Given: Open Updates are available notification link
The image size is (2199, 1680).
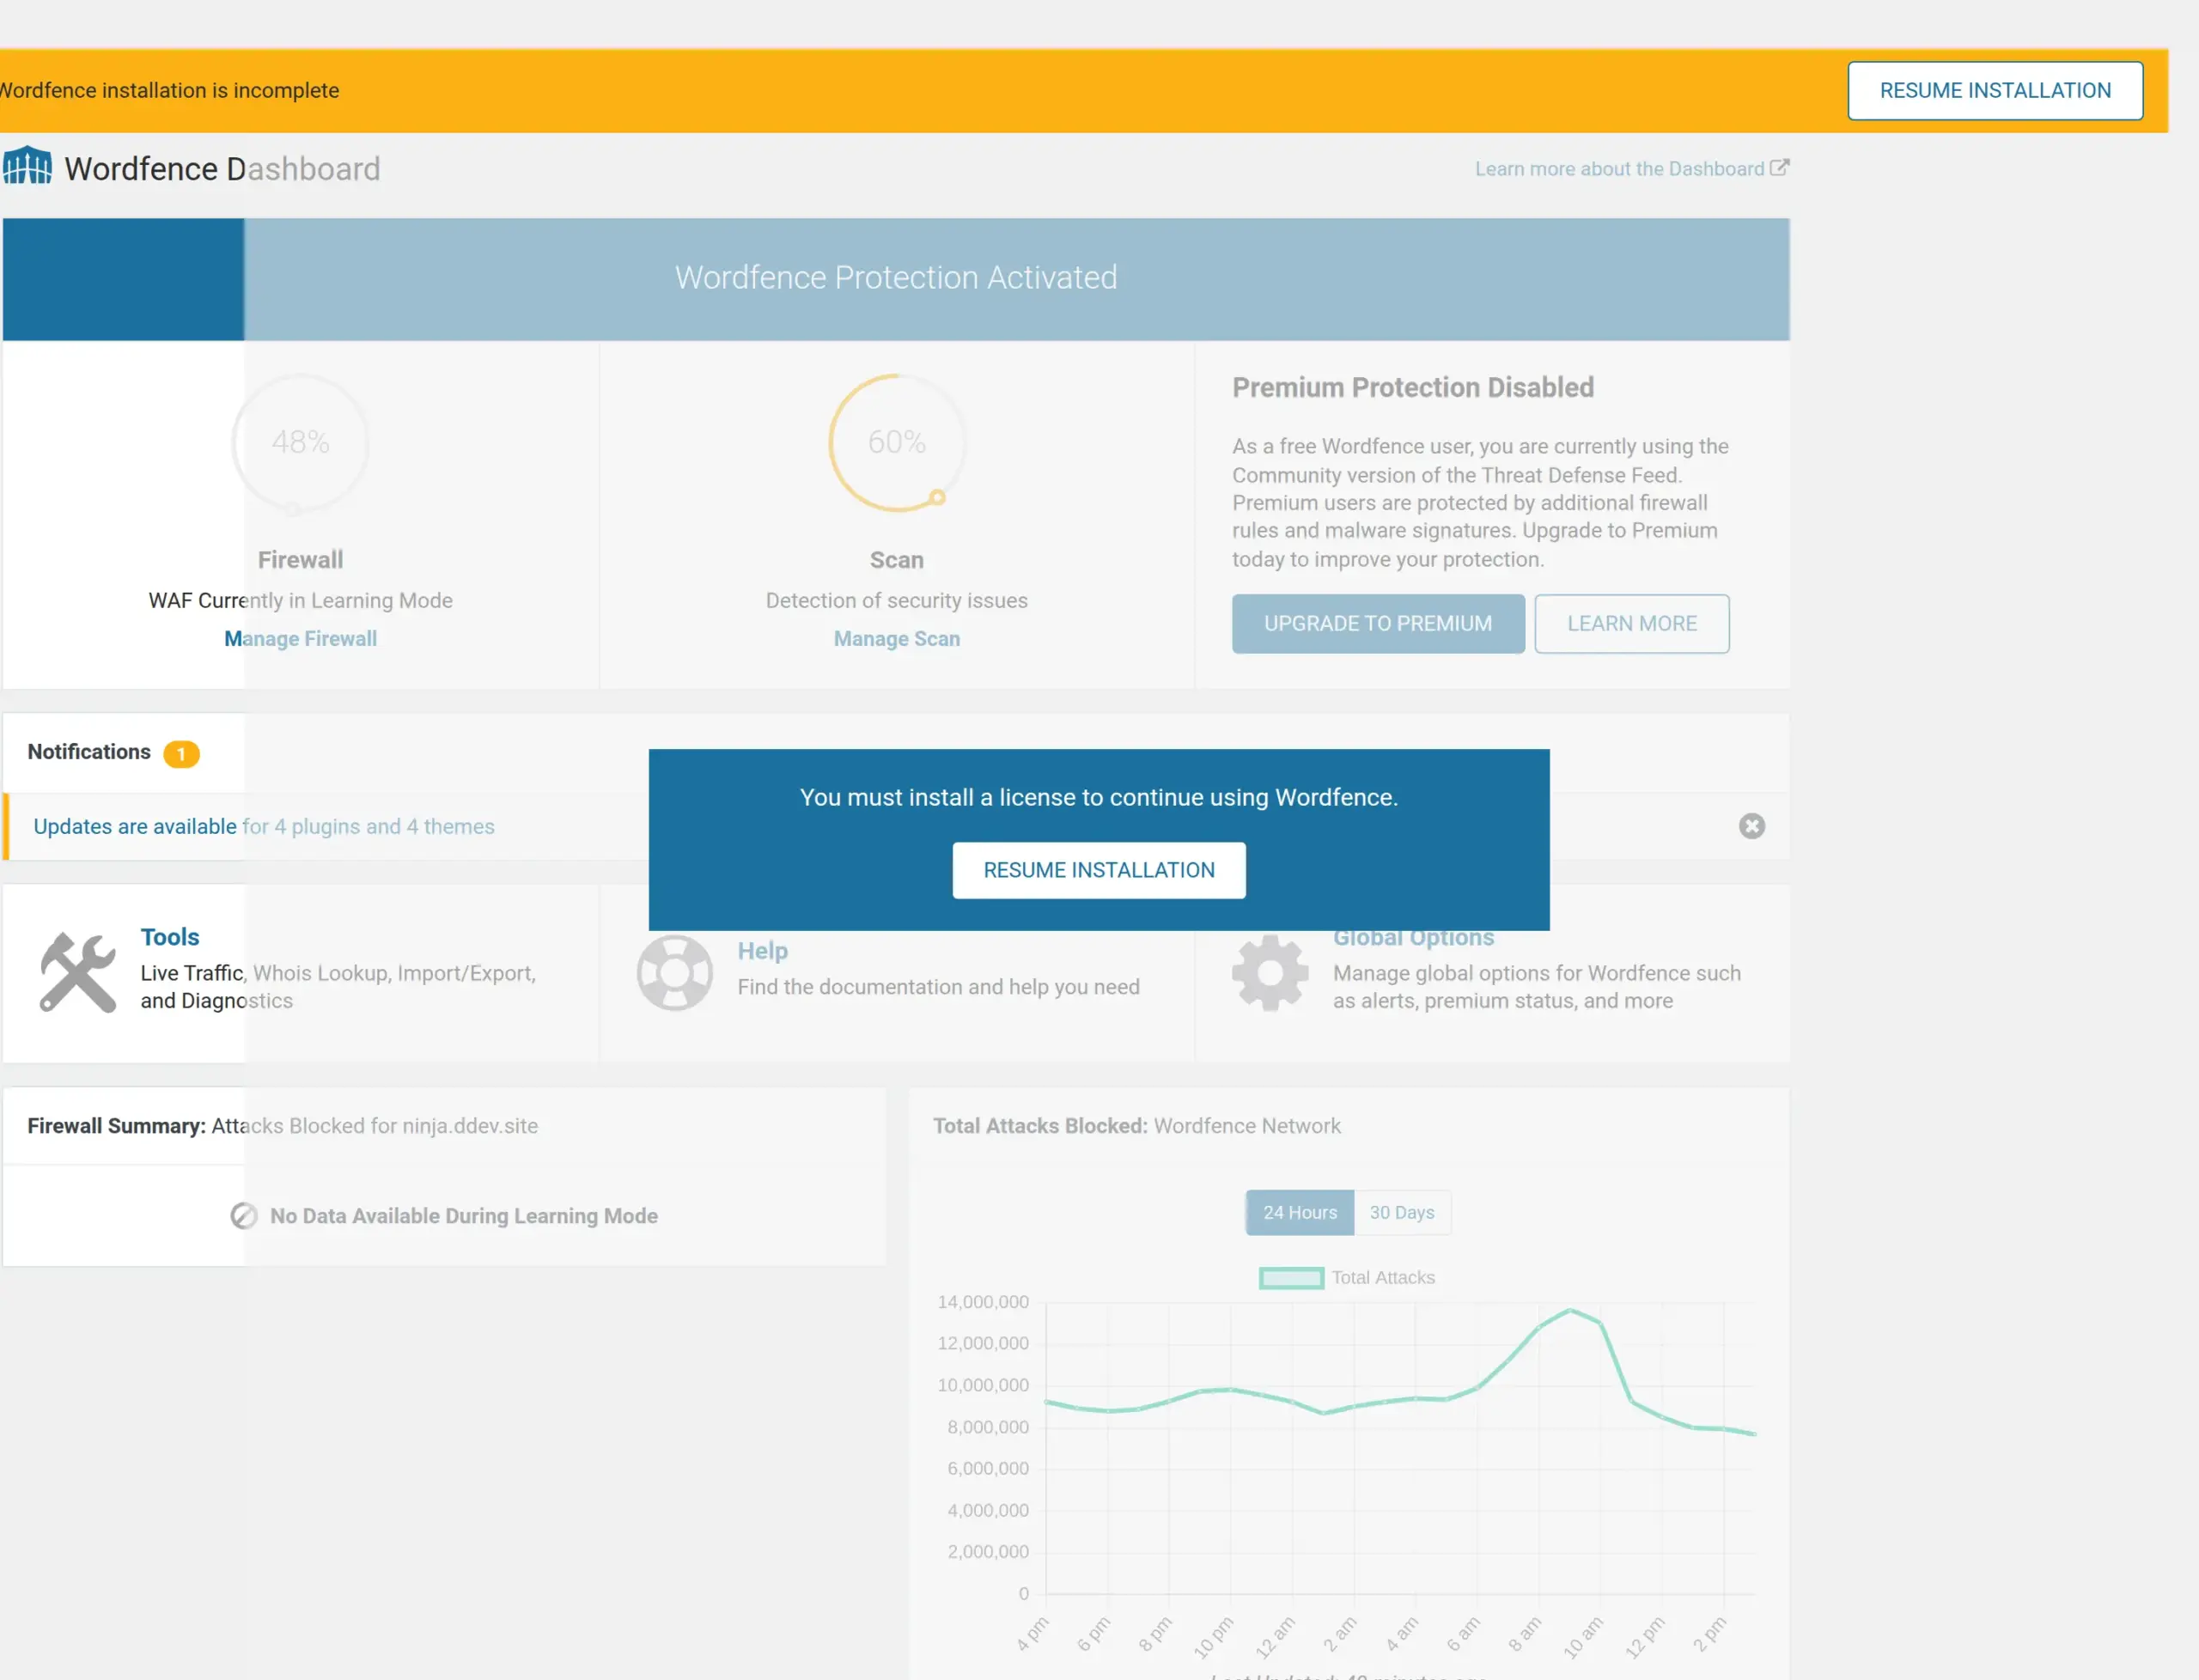Looking at the screenshot, I should point(264,827).
